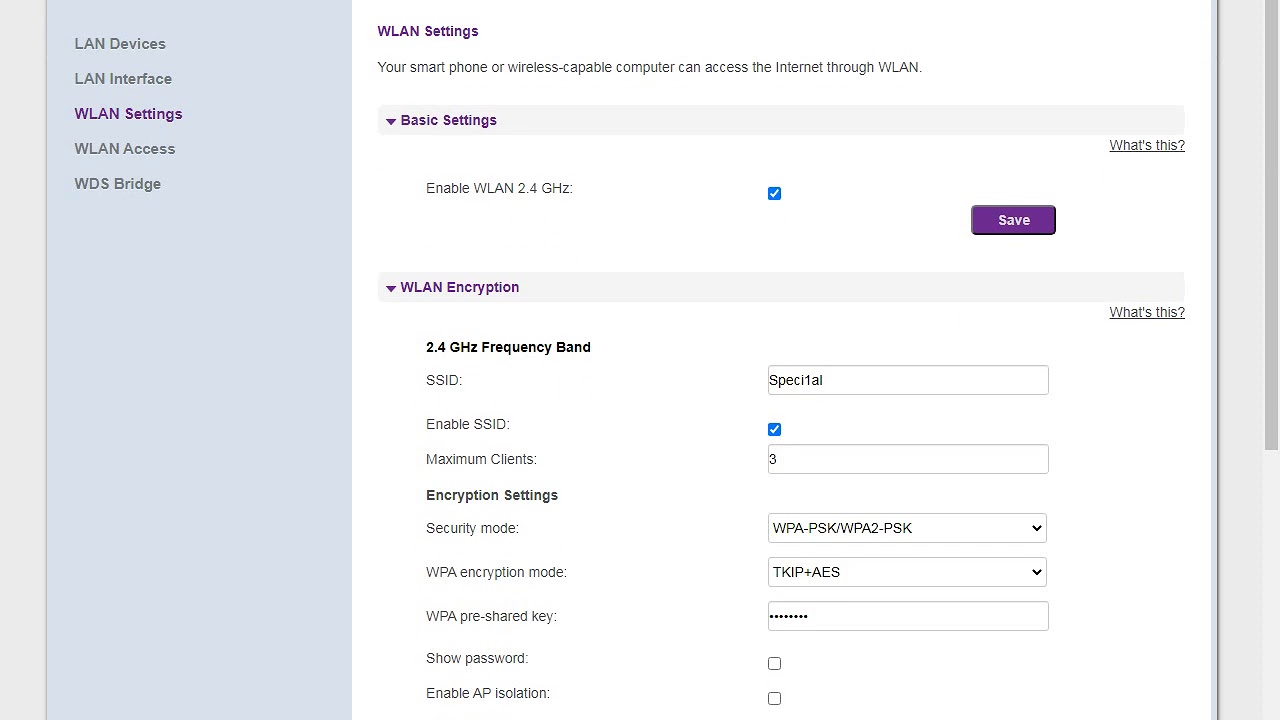Go to the LAN Interface page
Image resolution: width=1280 pixels, height=720 pixels.
[x=123, y=79]
